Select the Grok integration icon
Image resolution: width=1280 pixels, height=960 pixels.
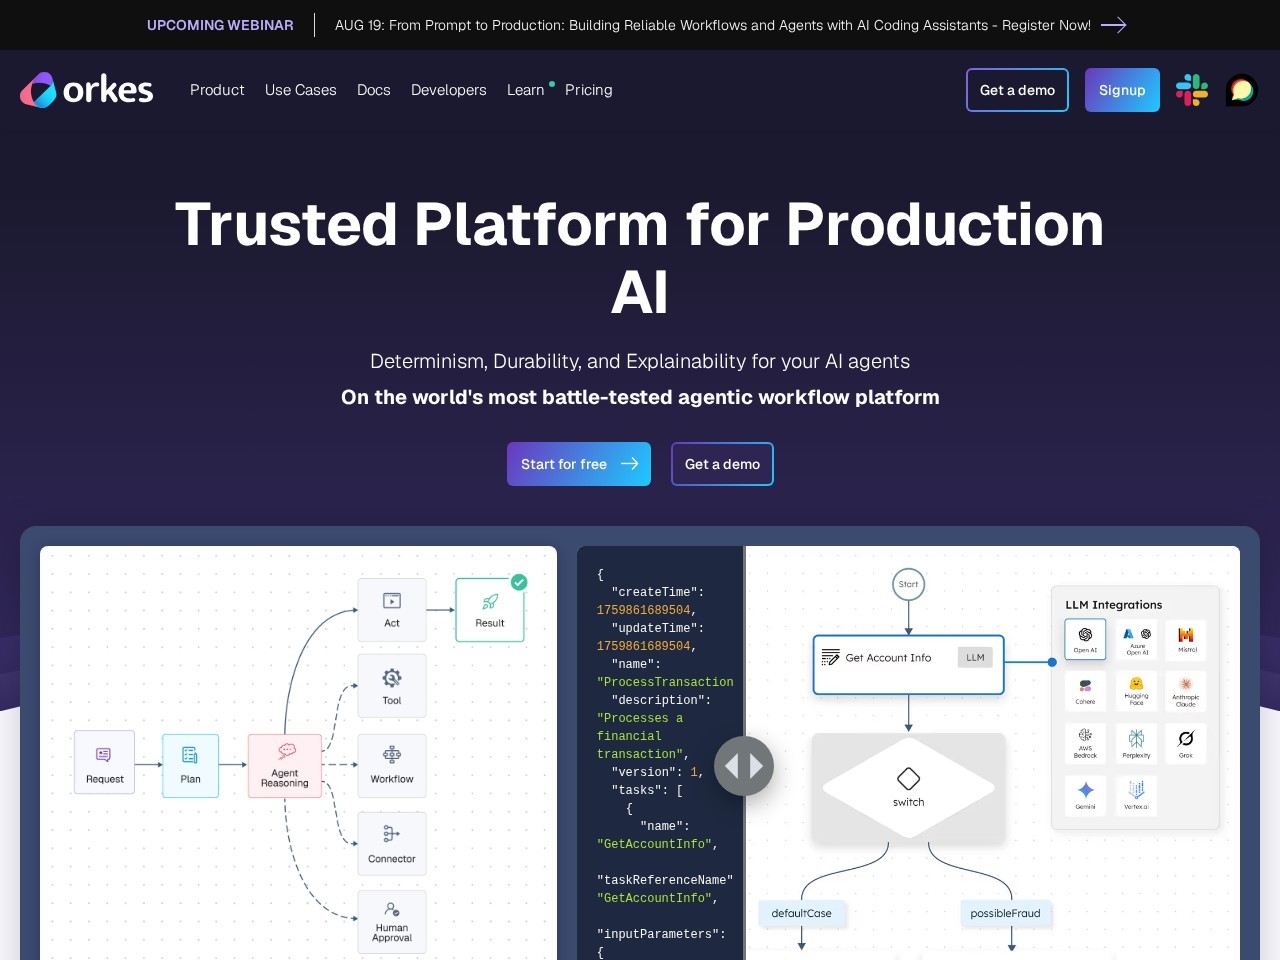1187,744
